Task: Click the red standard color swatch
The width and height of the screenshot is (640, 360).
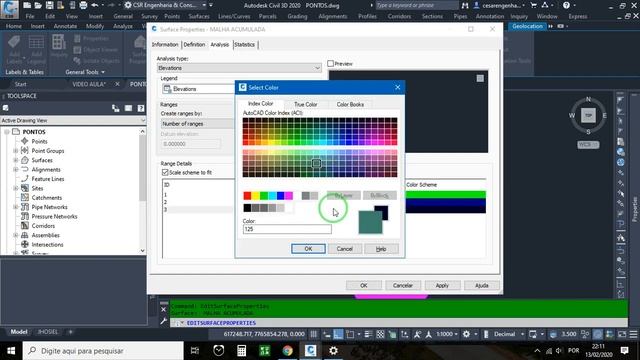Action: click(x=247, y=196)
